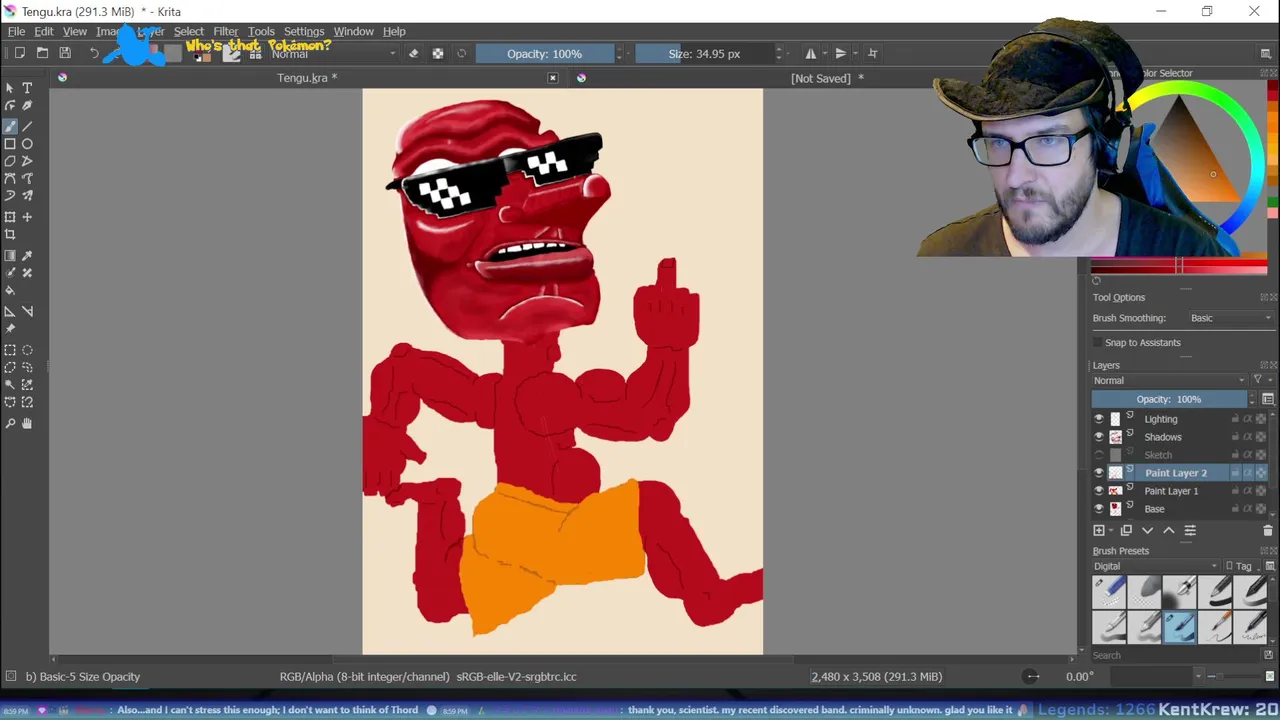Select the Base layer
The image size is (1280, 720).
[1154, 509]
